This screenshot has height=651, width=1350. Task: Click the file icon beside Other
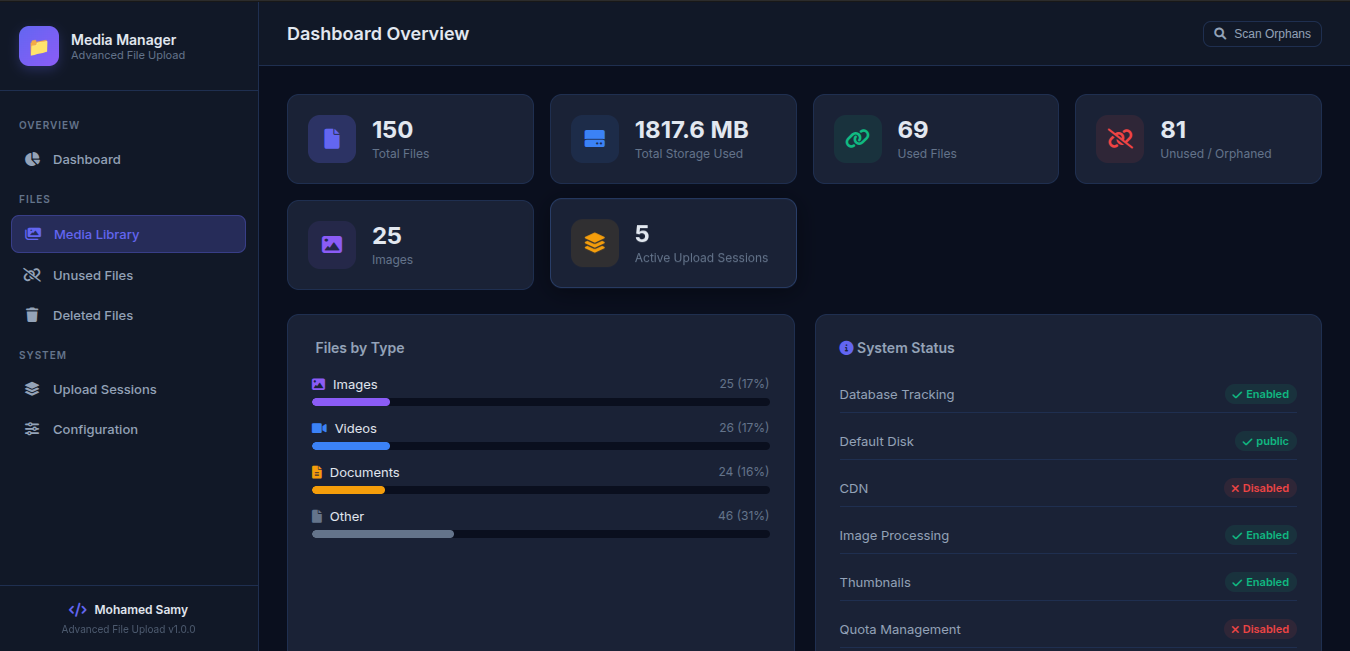317,516
